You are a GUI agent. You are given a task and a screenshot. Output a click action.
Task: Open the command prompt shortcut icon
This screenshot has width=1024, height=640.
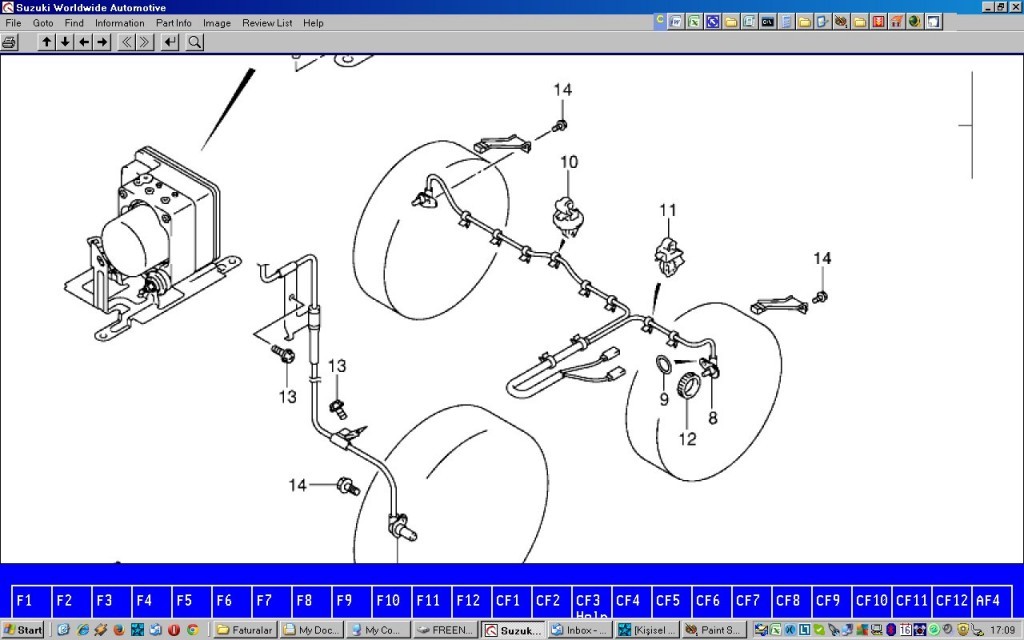[767, 21]
